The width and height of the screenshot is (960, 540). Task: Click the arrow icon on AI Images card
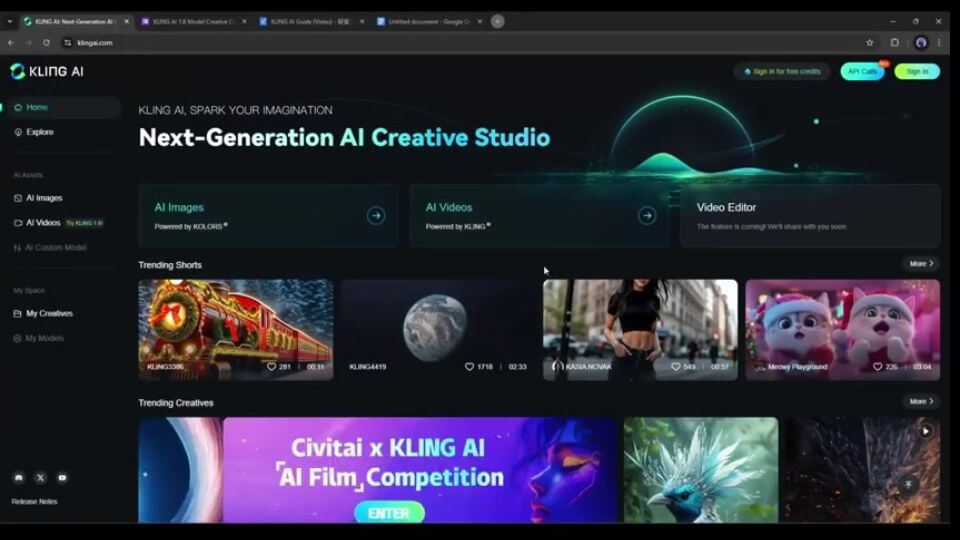click(x=376, y=215)
